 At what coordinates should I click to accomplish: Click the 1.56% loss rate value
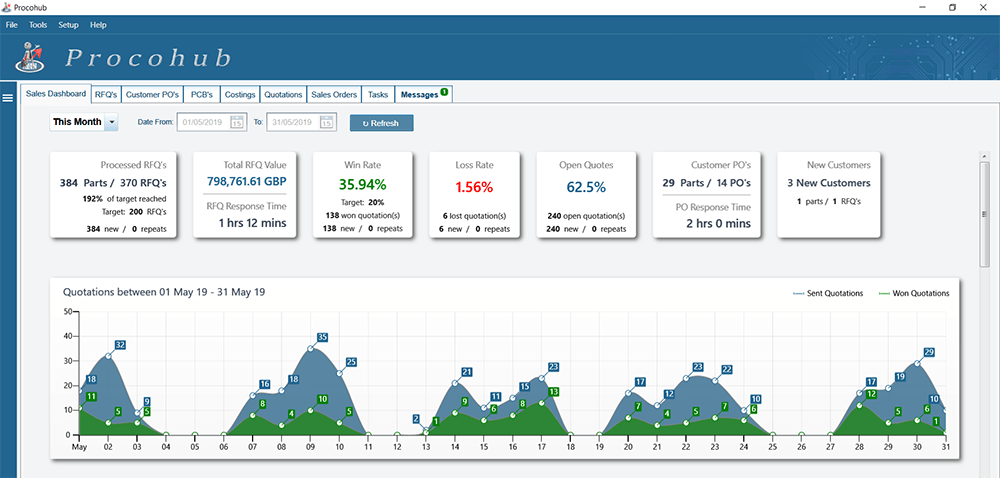pos(474,187)
